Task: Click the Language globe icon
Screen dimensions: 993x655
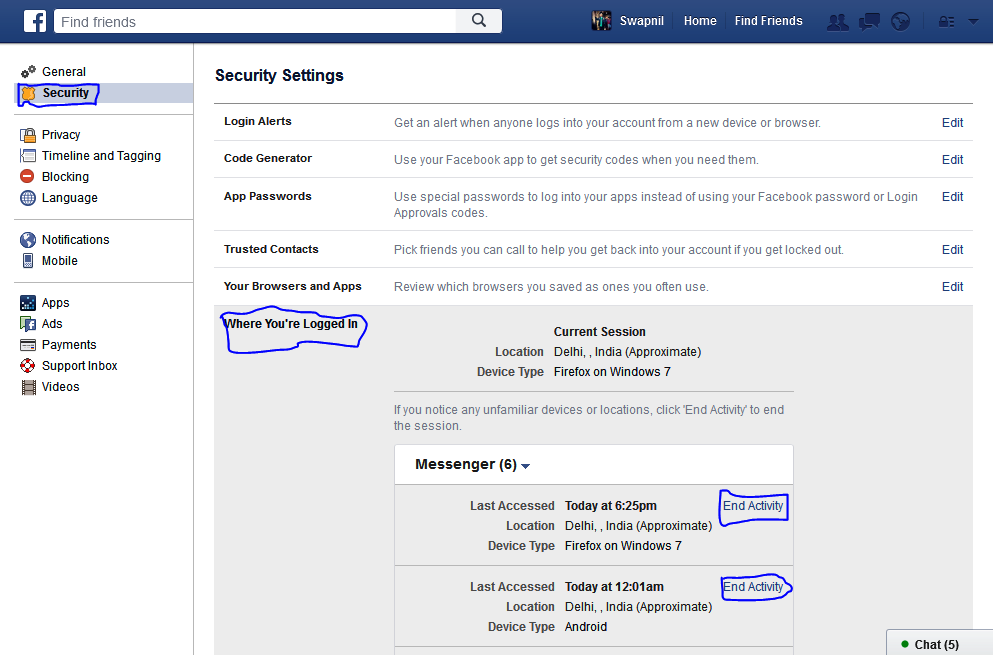Action: pyautogui.click(x=28, y=198)
